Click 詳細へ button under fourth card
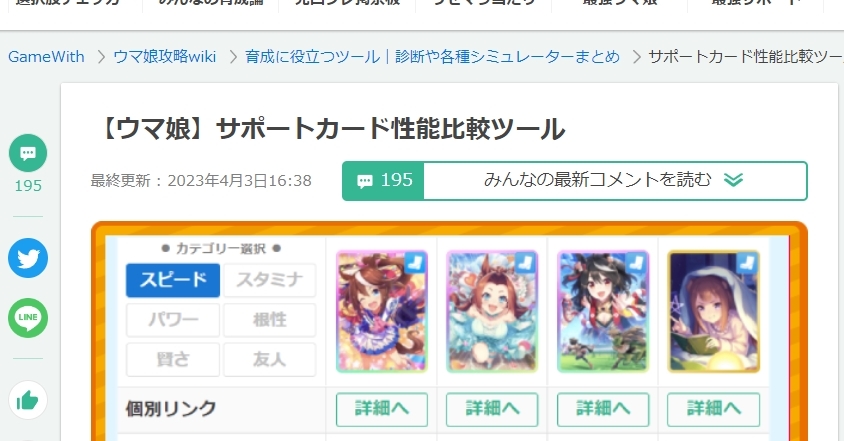The image size is (844, 441). (713, 409)
